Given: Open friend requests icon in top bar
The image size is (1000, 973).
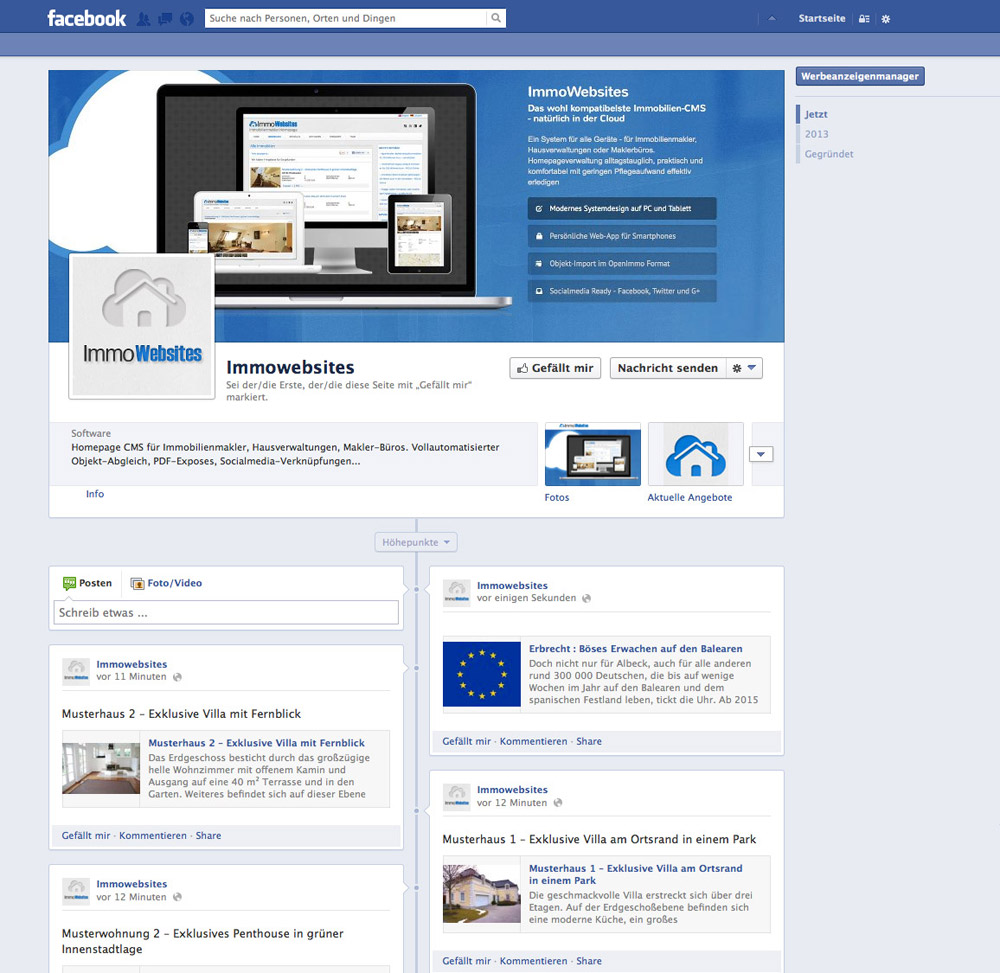Looking at the screenshot, I should pyautogui.click(x=143, y=19).
